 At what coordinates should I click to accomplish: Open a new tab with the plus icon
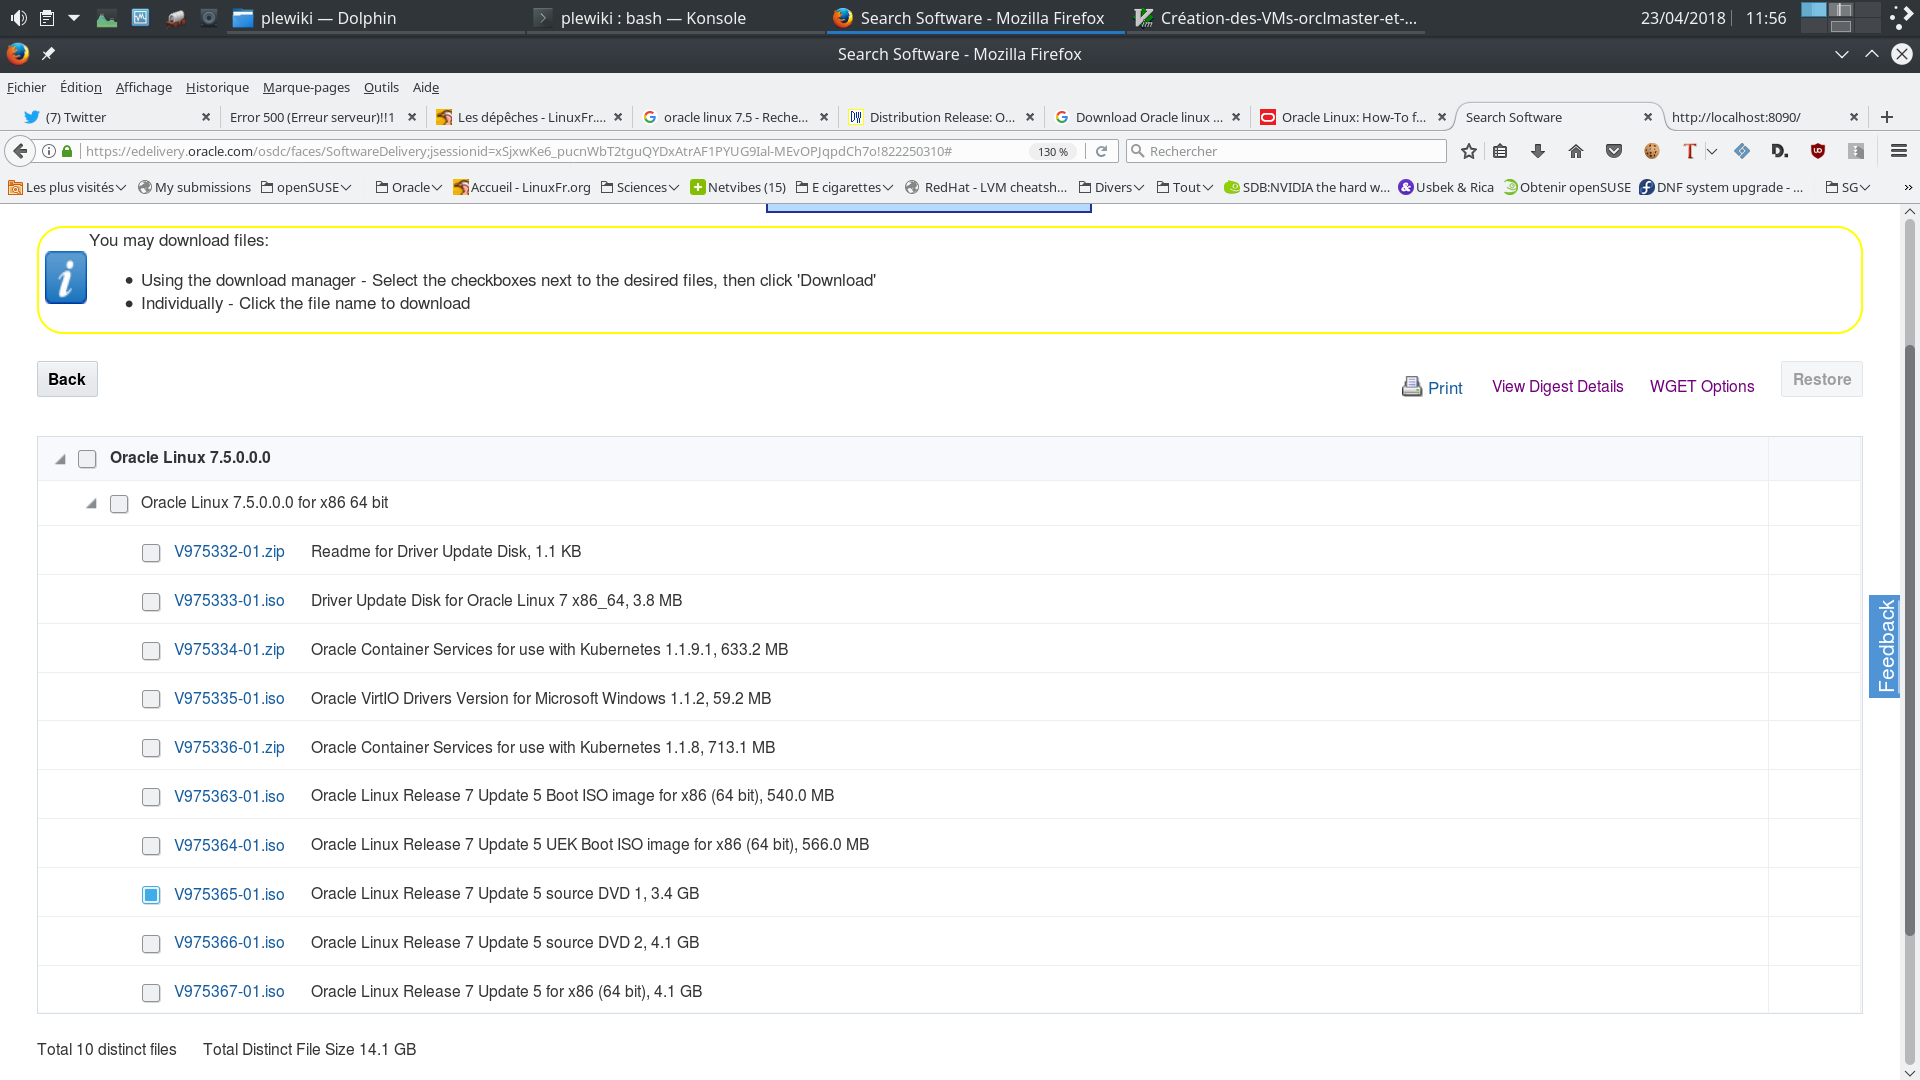coord(1887,117)
